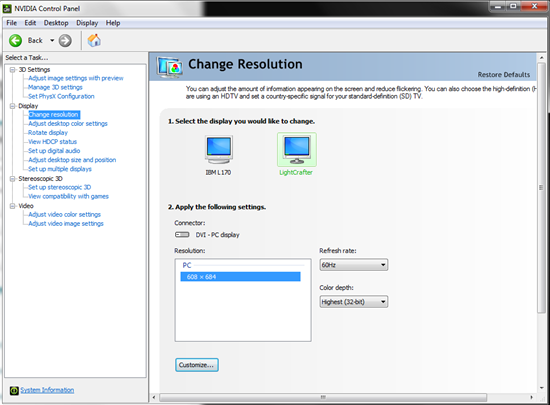Screen dimensions: 550x405
Task: Select the 608 × 684 resolution entry
Action: tap(240, 277)
